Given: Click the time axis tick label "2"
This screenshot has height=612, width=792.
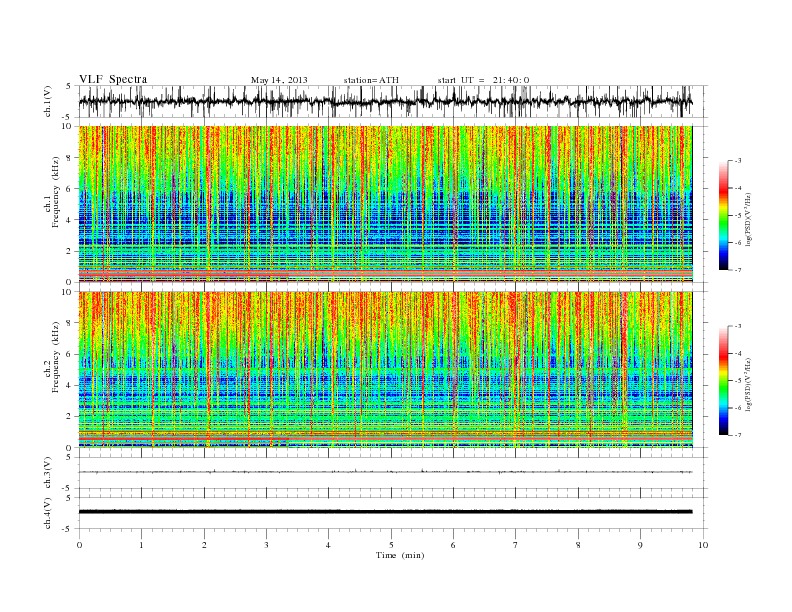Looking at the screenshot, I should click(x=204, y=545).
